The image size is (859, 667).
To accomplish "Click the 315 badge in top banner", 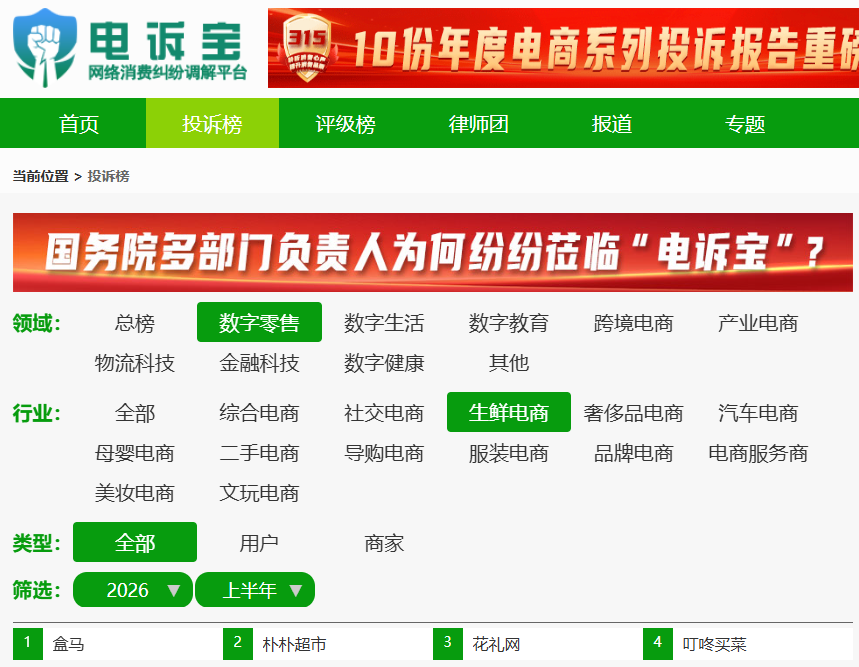I will tap(307, 48).
